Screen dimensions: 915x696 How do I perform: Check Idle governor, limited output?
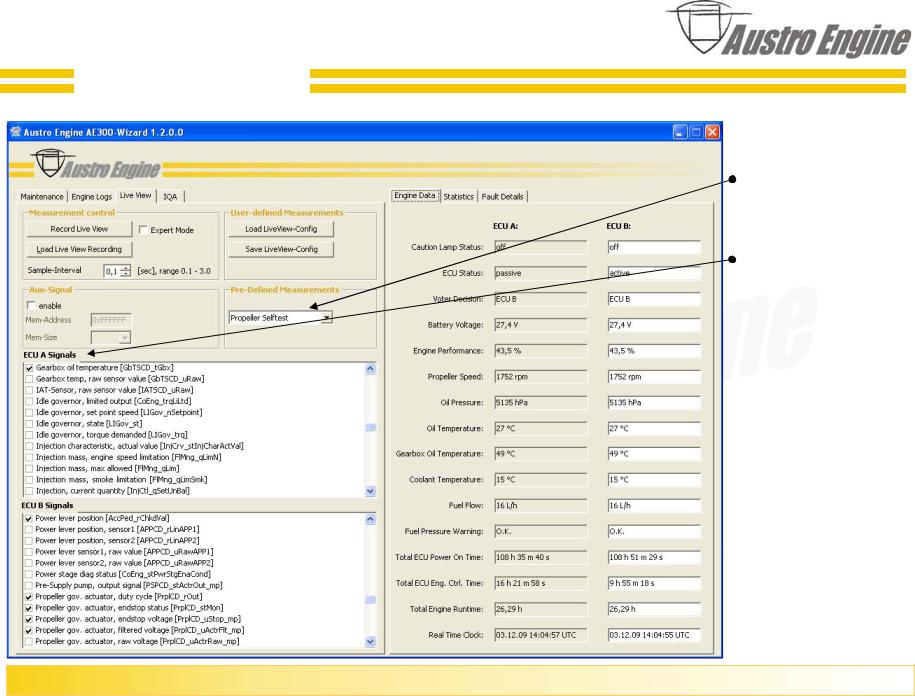[29, 401]
